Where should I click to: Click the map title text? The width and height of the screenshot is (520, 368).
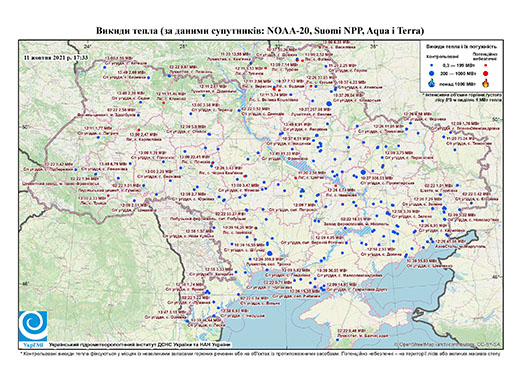(x=260, y=31)
